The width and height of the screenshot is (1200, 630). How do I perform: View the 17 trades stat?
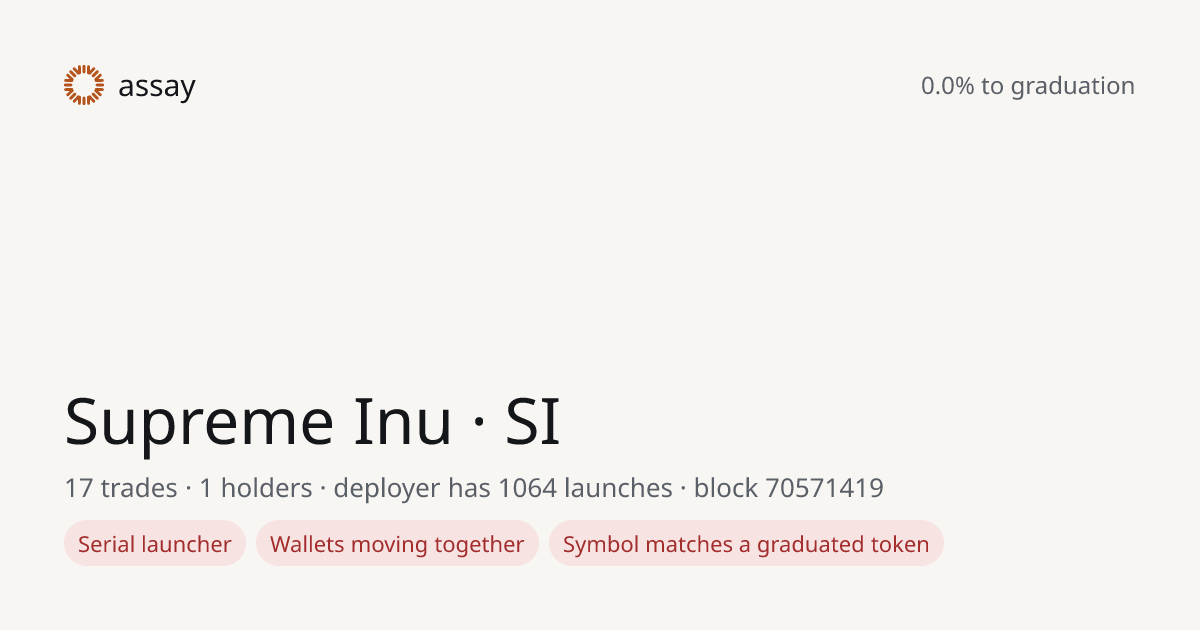[121, 488]
